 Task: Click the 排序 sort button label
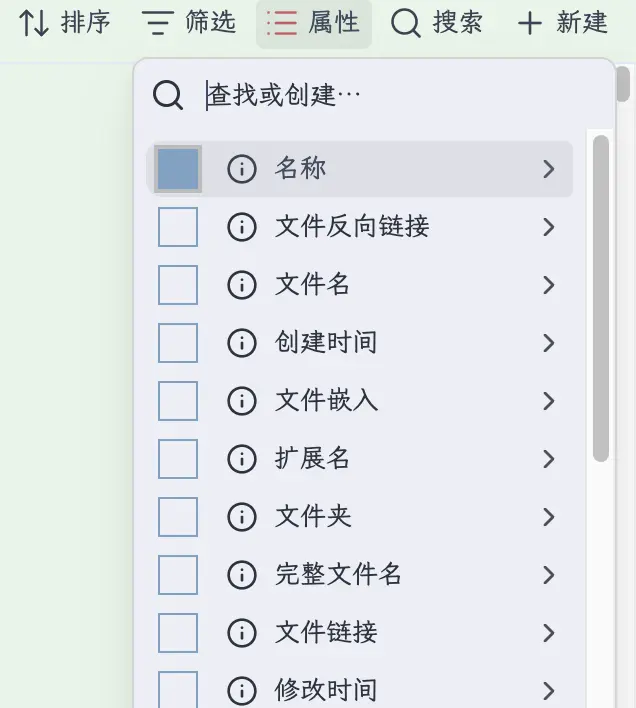pyautogui.click(x=86, y=24)
